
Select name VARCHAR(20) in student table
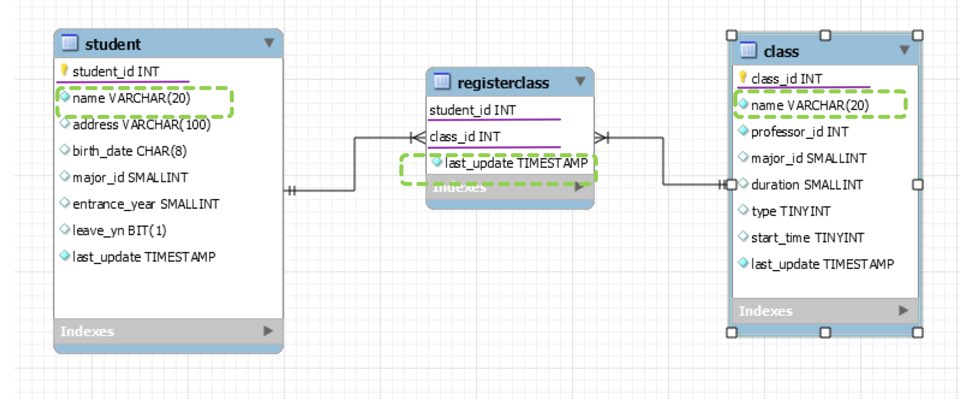(132, 98)
